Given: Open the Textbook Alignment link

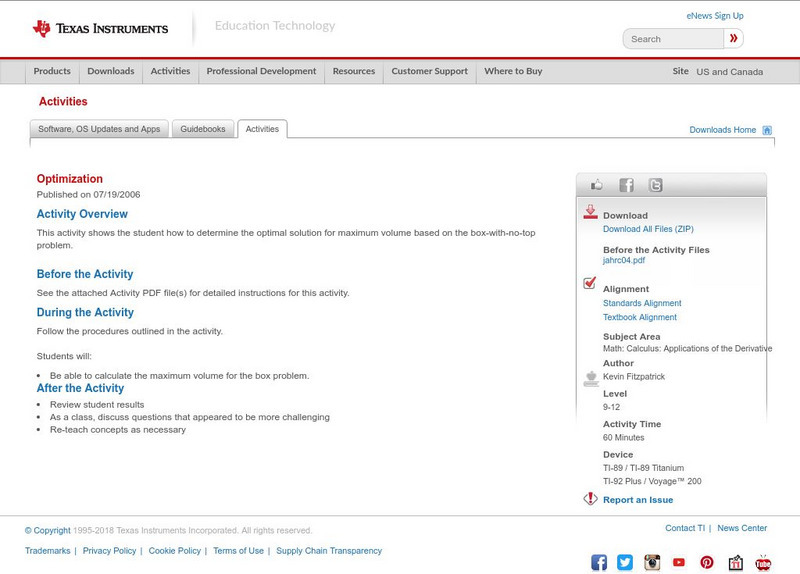Looking at the screenshot, I should [x=640, y=317].
